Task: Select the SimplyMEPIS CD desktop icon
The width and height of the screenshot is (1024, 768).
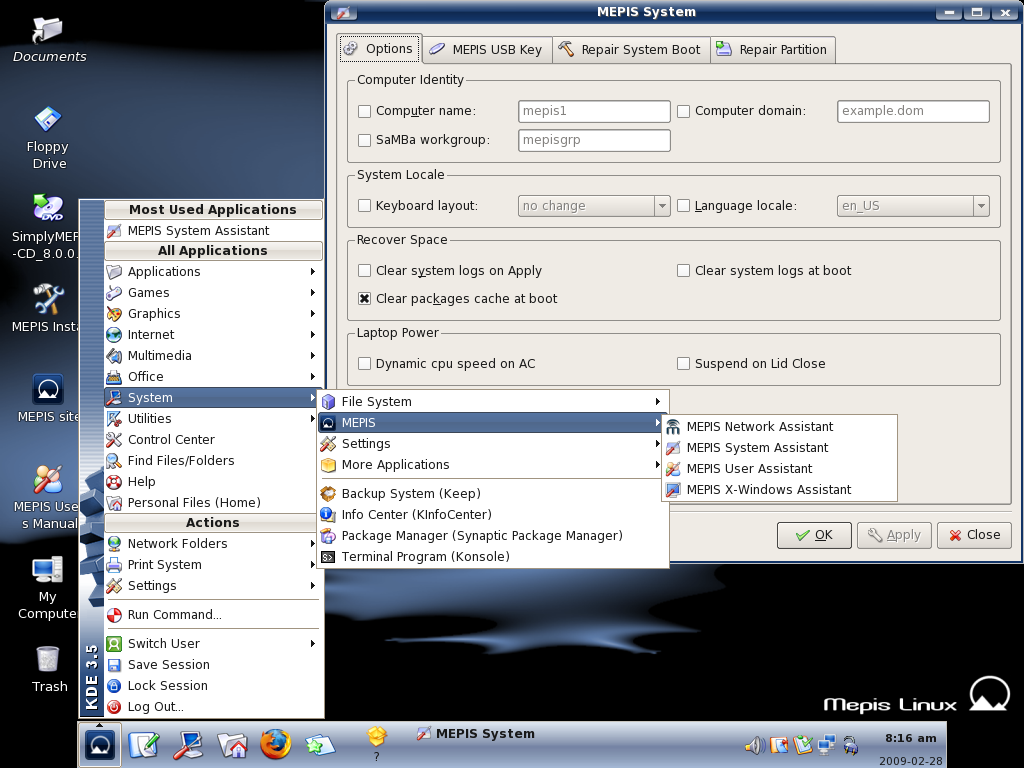Action: [x=46, y=227]
